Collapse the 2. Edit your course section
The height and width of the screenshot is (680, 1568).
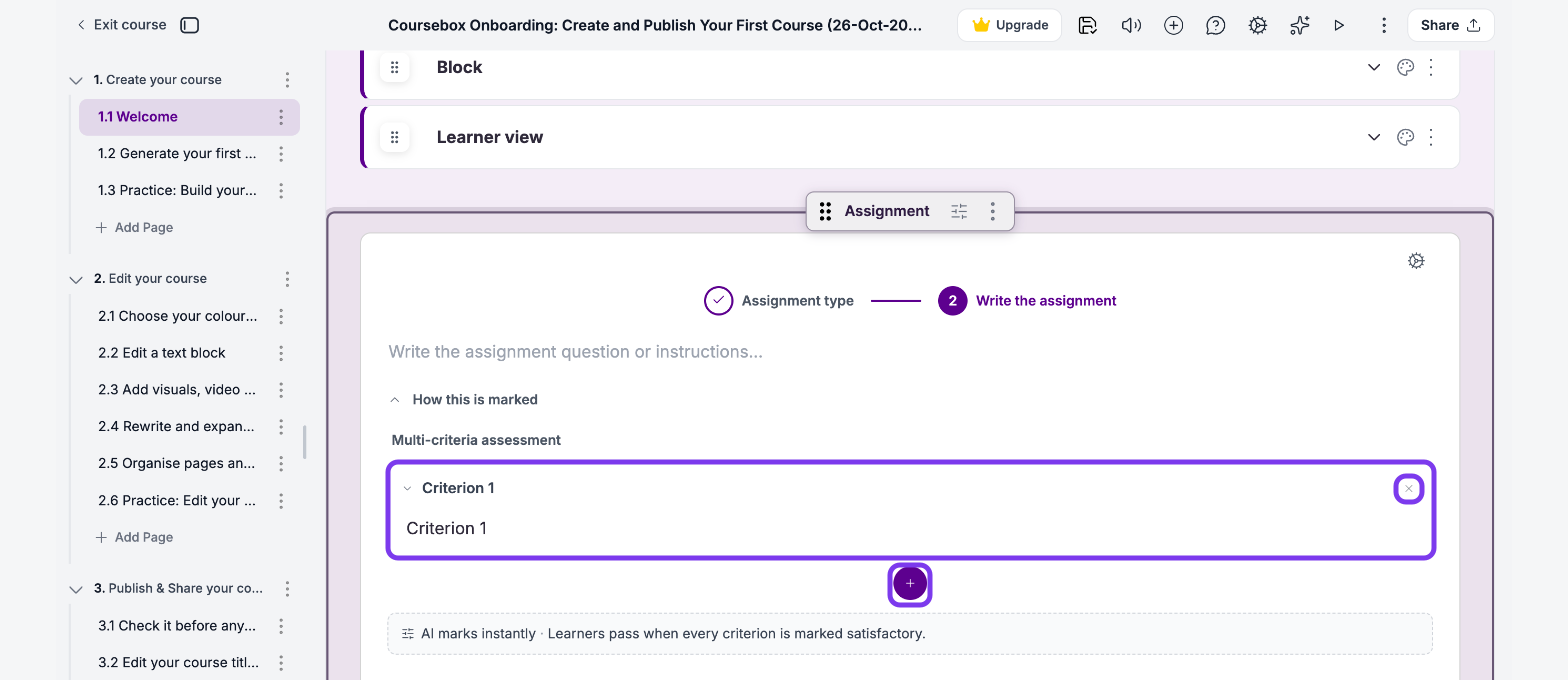[76, 279]
